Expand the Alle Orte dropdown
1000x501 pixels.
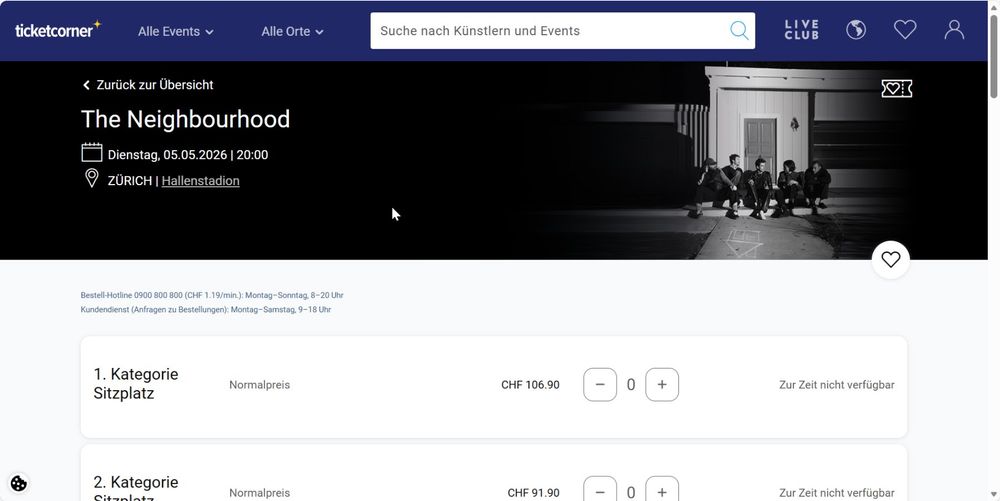292,31
